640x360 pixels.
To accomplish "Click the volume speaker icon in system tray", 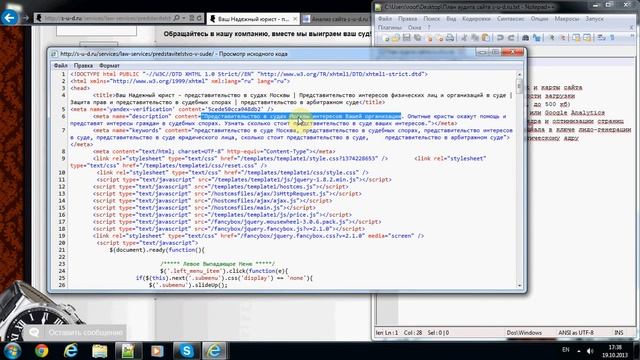I will pyautogui.click(x=590, y=351).
